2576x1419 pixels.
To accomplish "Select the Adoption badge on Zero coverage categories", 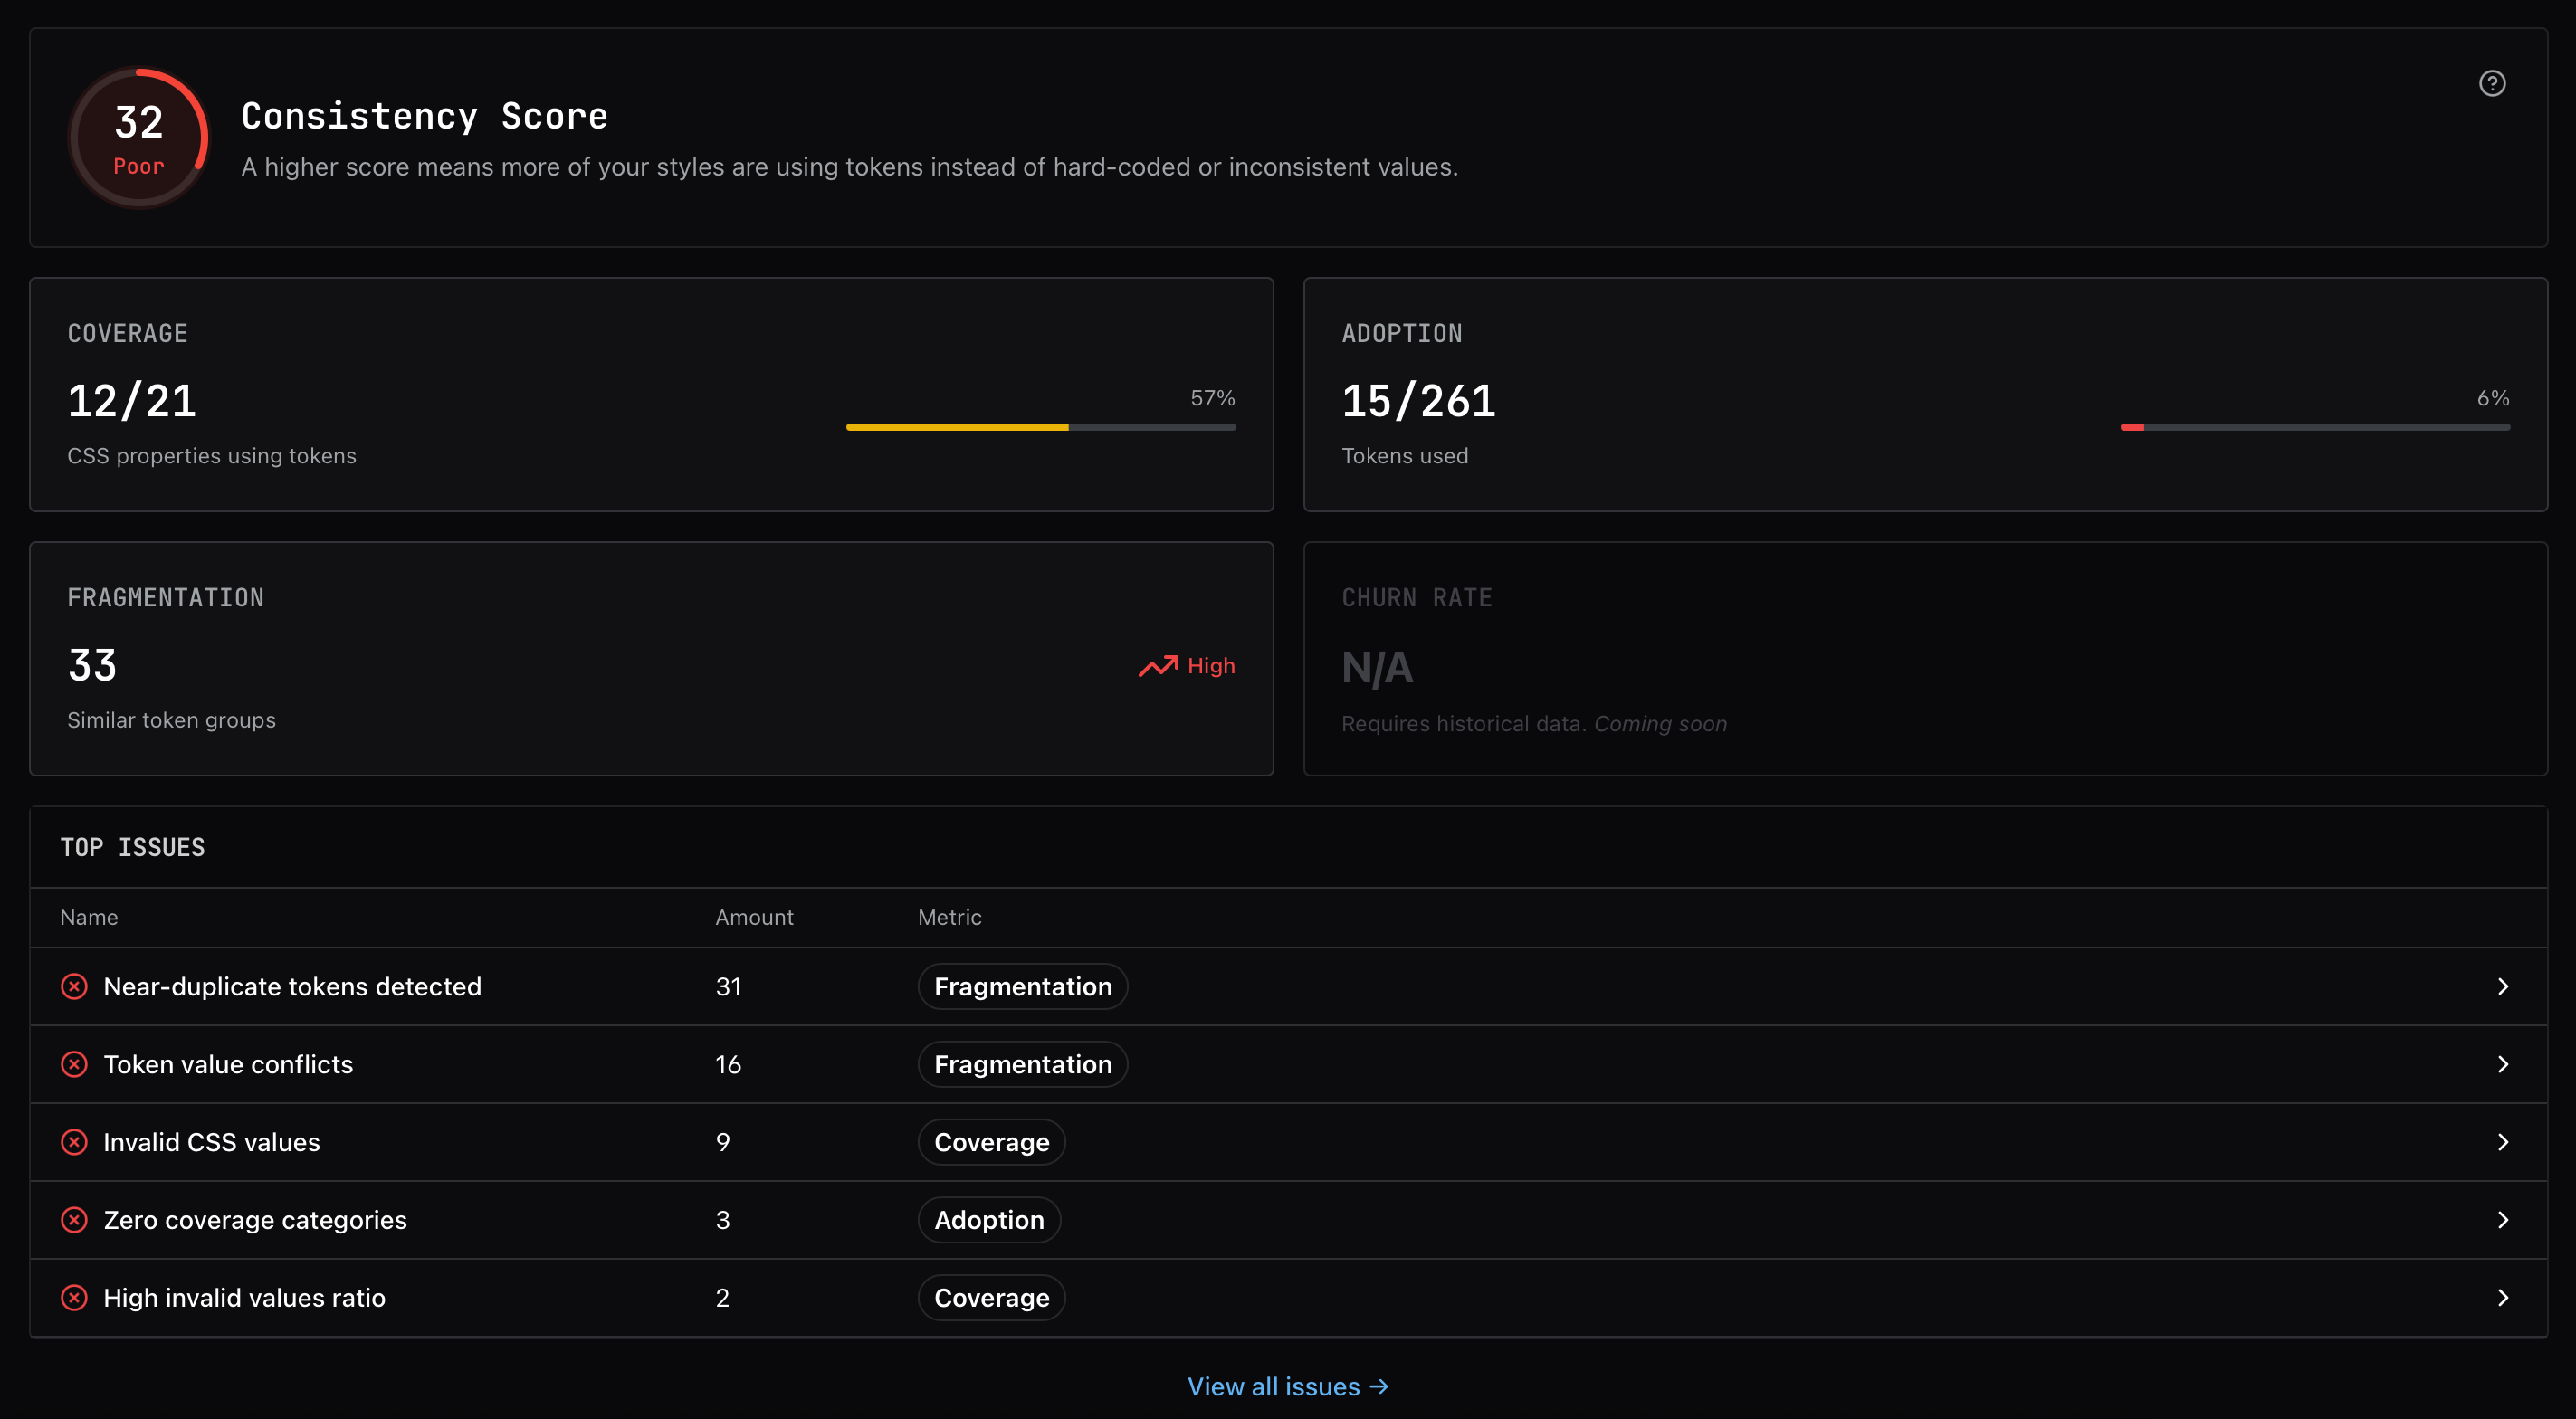I will pyautogui.click(x=988, y=1219).
